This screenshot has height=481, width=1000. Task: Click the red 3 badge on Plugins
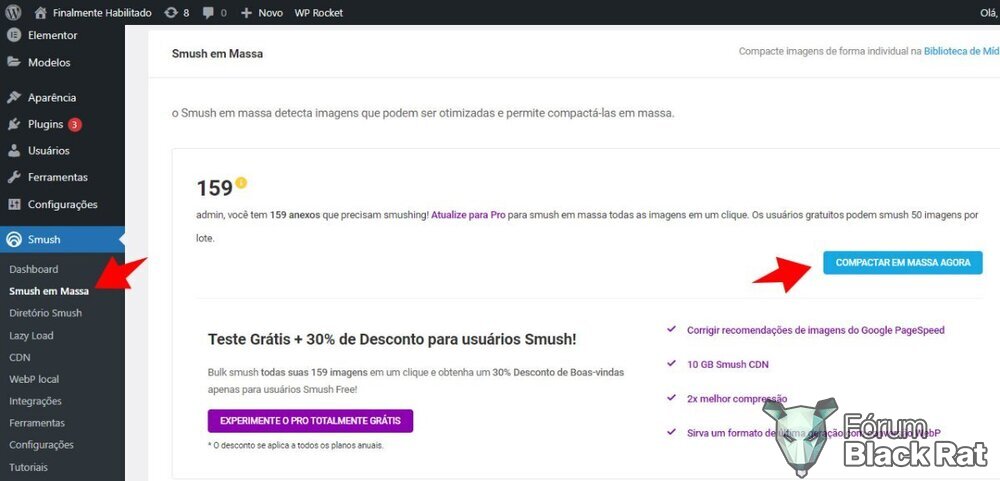[75, 124]
